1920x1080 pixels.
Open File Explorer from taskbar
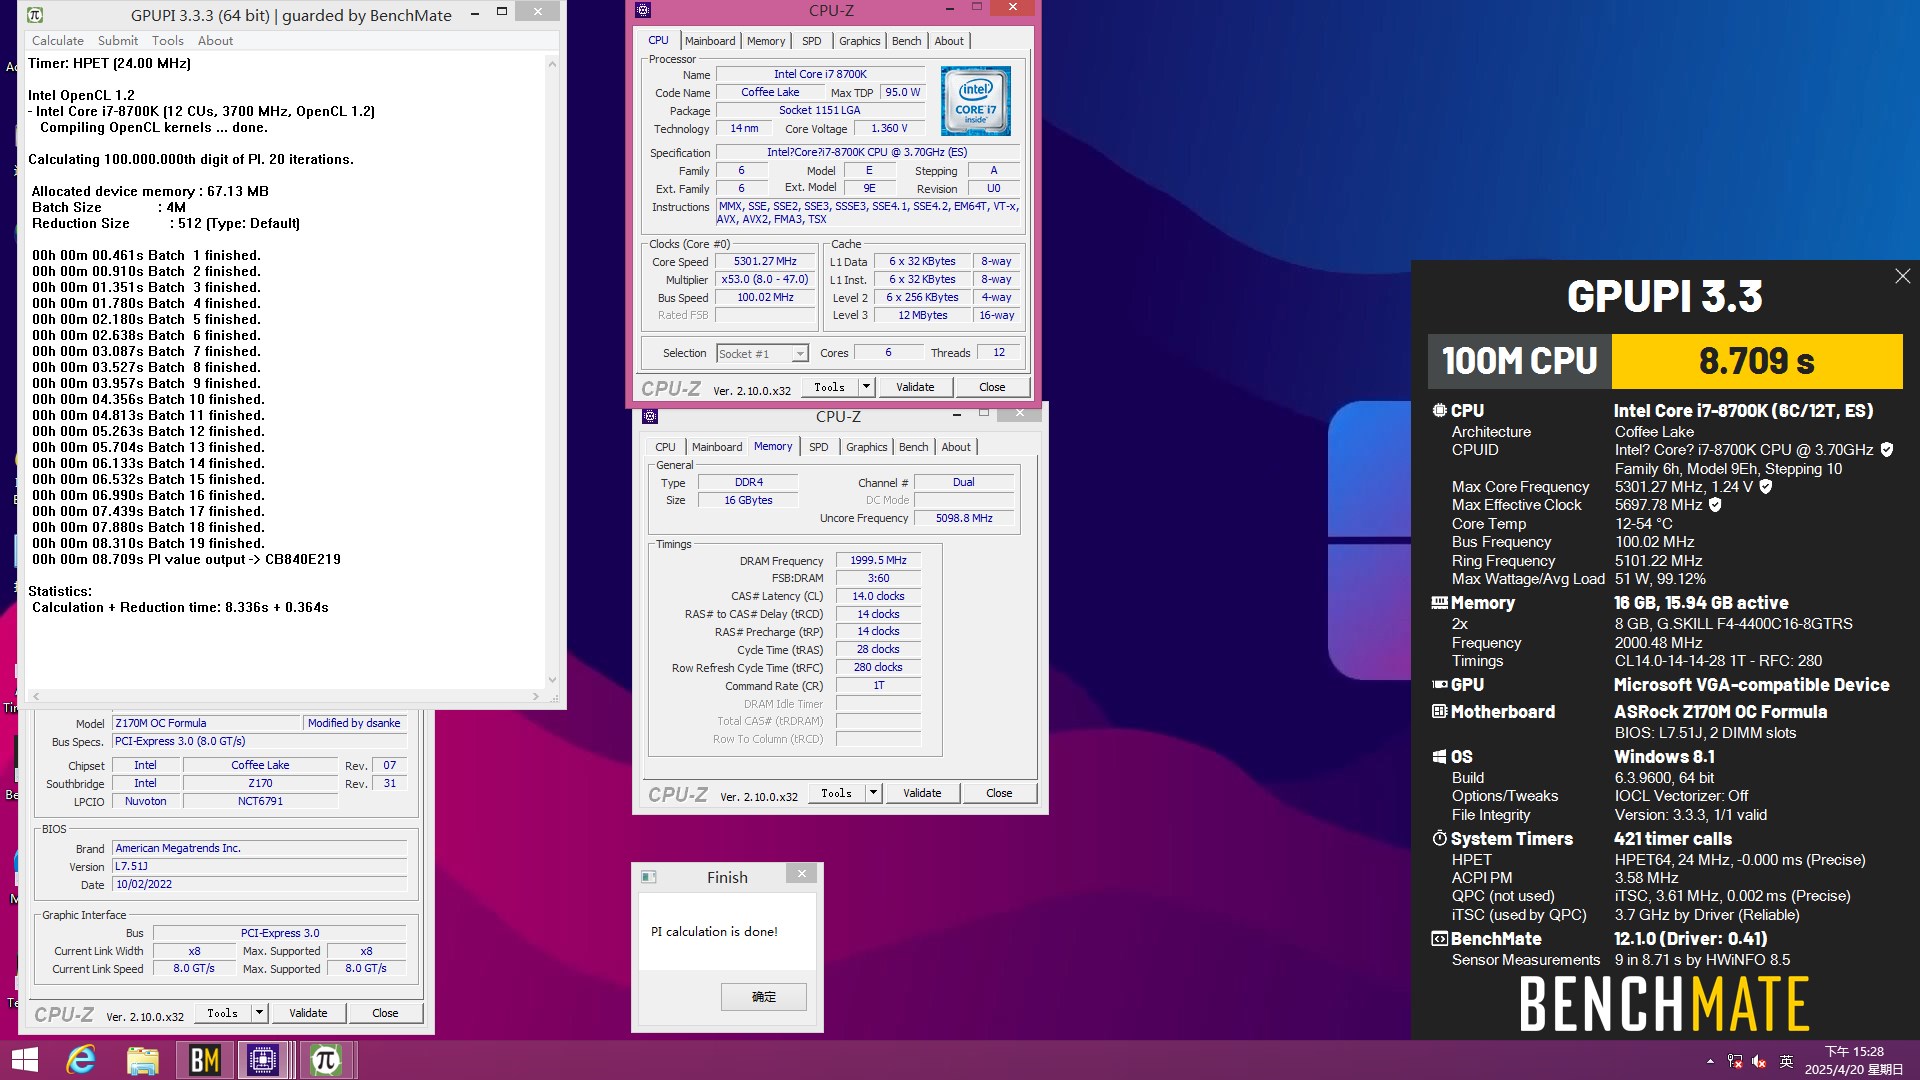[142, 1060]
